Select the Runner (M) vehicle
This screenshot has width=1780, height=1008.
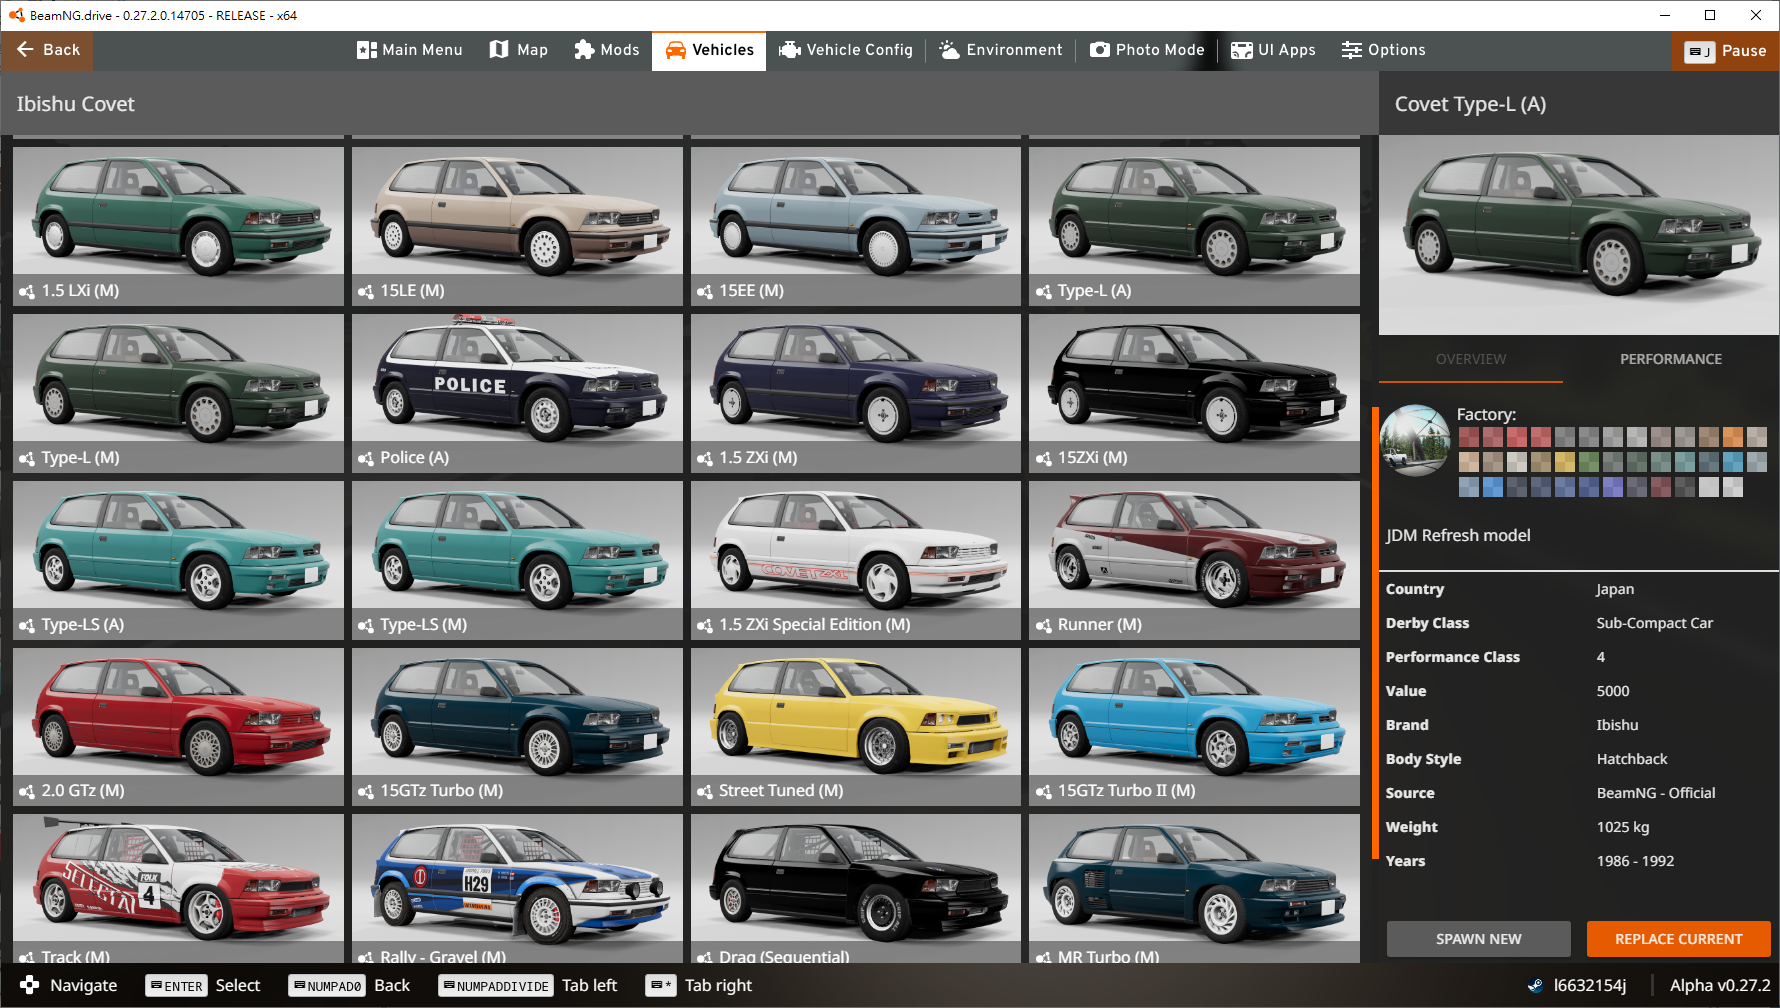[x=1194, y=560]
